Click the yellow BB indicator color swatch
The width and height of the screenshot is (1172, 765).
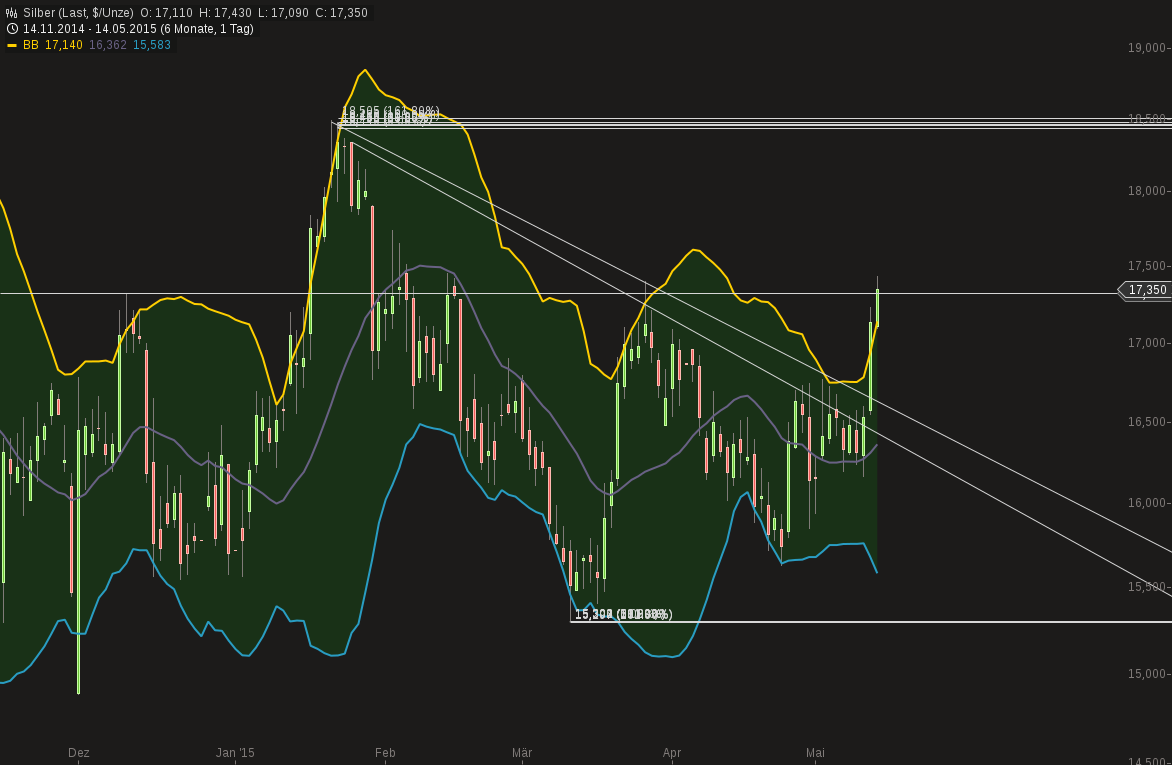click(12, 46)
